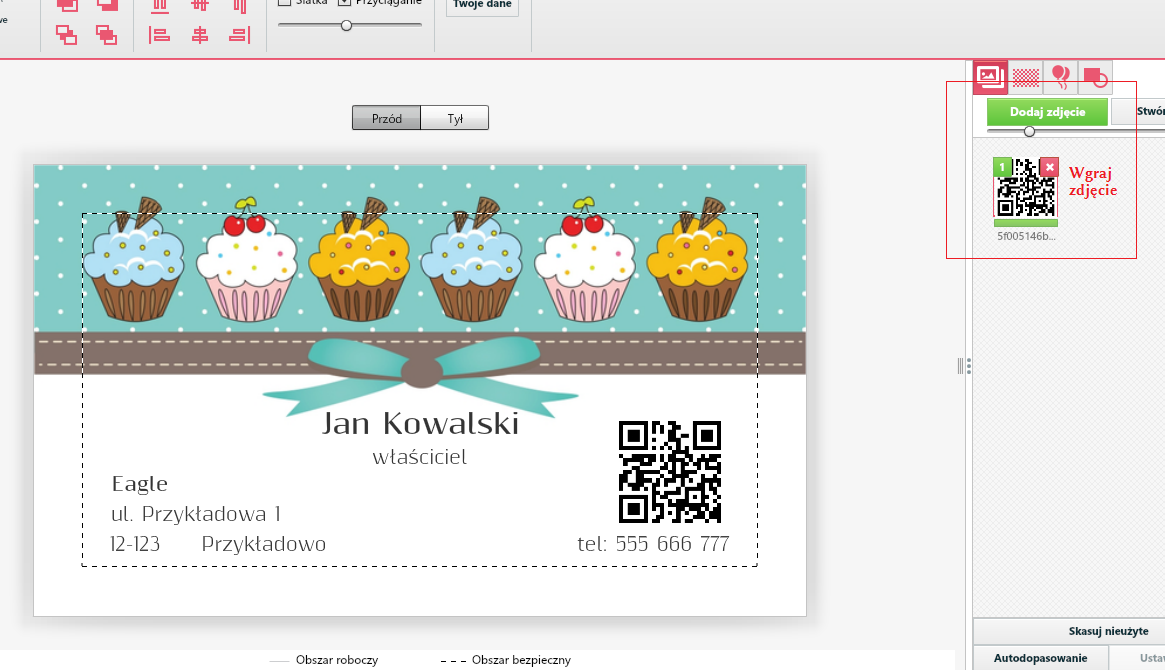Image resolution: width=1165 pixels, height=670 pixels.
Task: Adjust the zoom slider in toolbar
Action: [346, 25]
